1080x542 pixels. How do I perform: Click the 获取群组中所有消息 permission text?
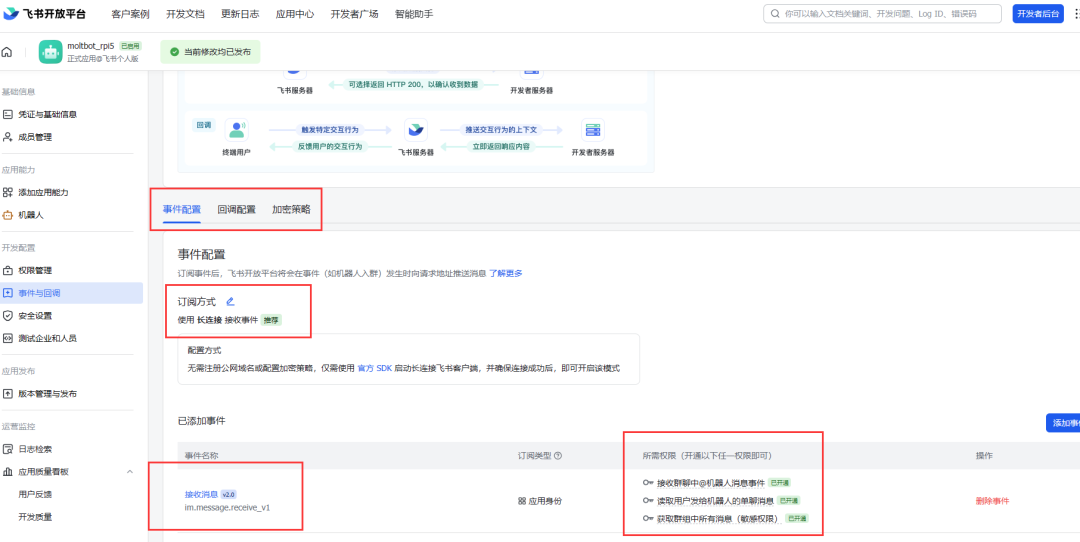pyautogui.click(x=719, y=518)
